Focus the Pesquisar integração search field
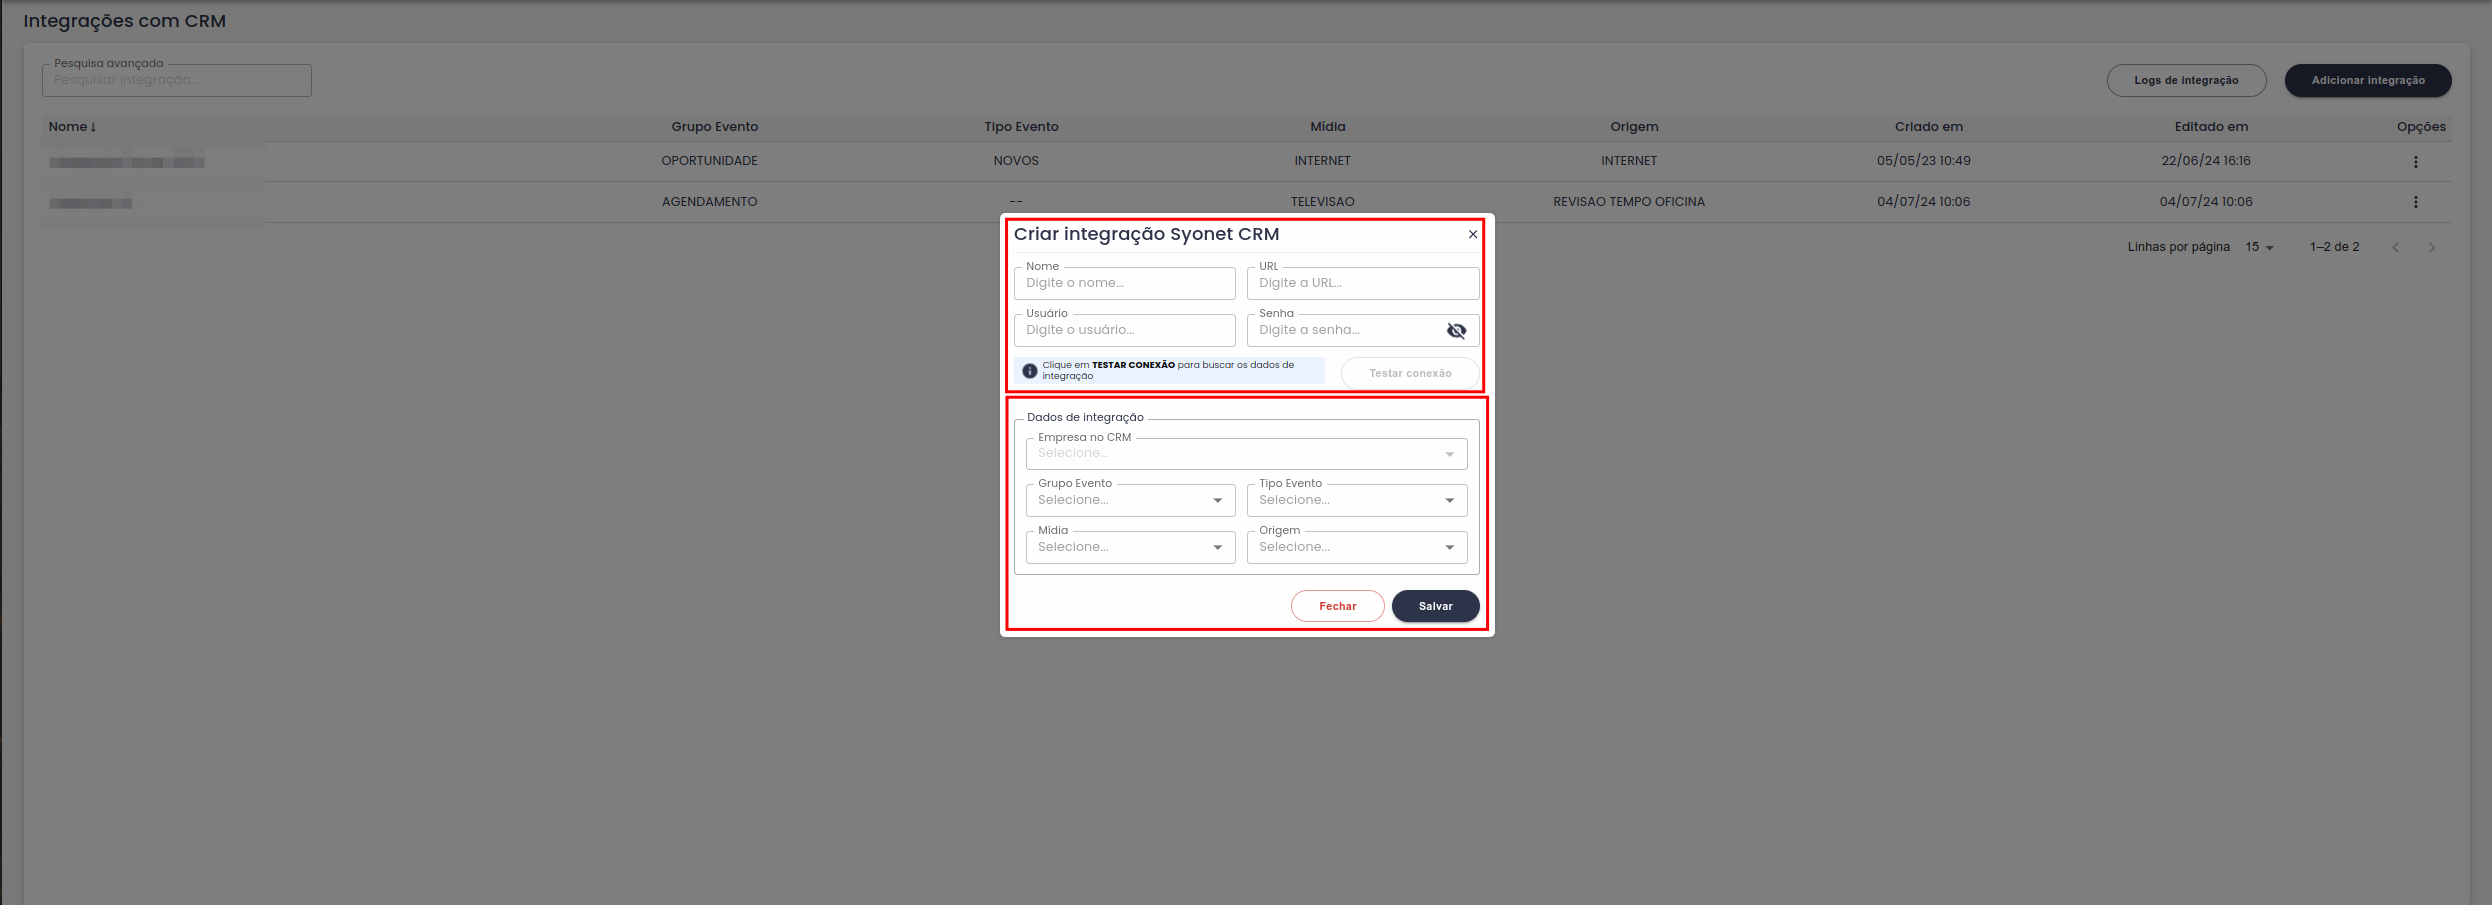Screen dimensions: 2492x905 177,80
